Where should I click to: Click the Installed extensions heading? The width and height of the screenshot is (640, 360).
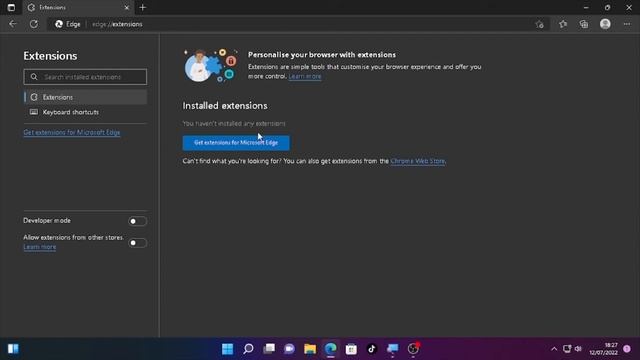click(x=225, y=106)
